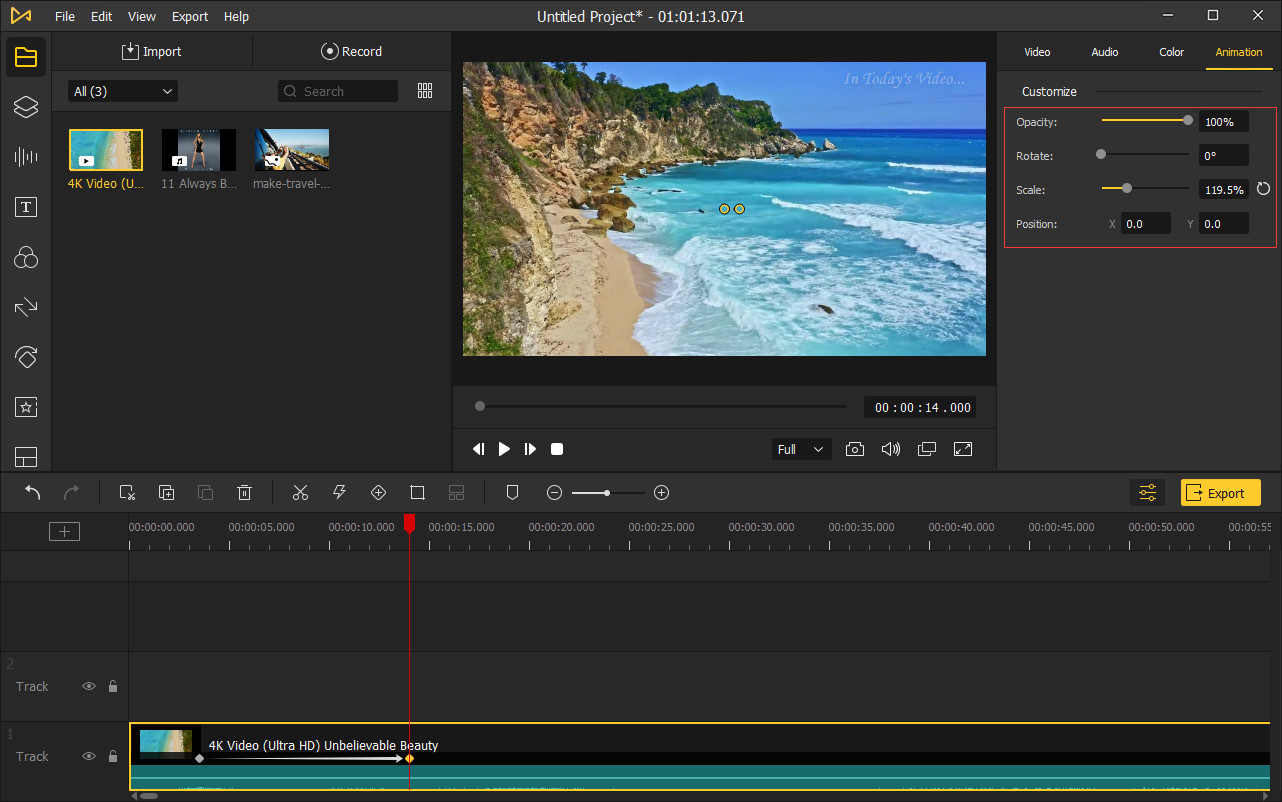Open the Export menu in the menu bar
1282x802 pixels.
189,16
